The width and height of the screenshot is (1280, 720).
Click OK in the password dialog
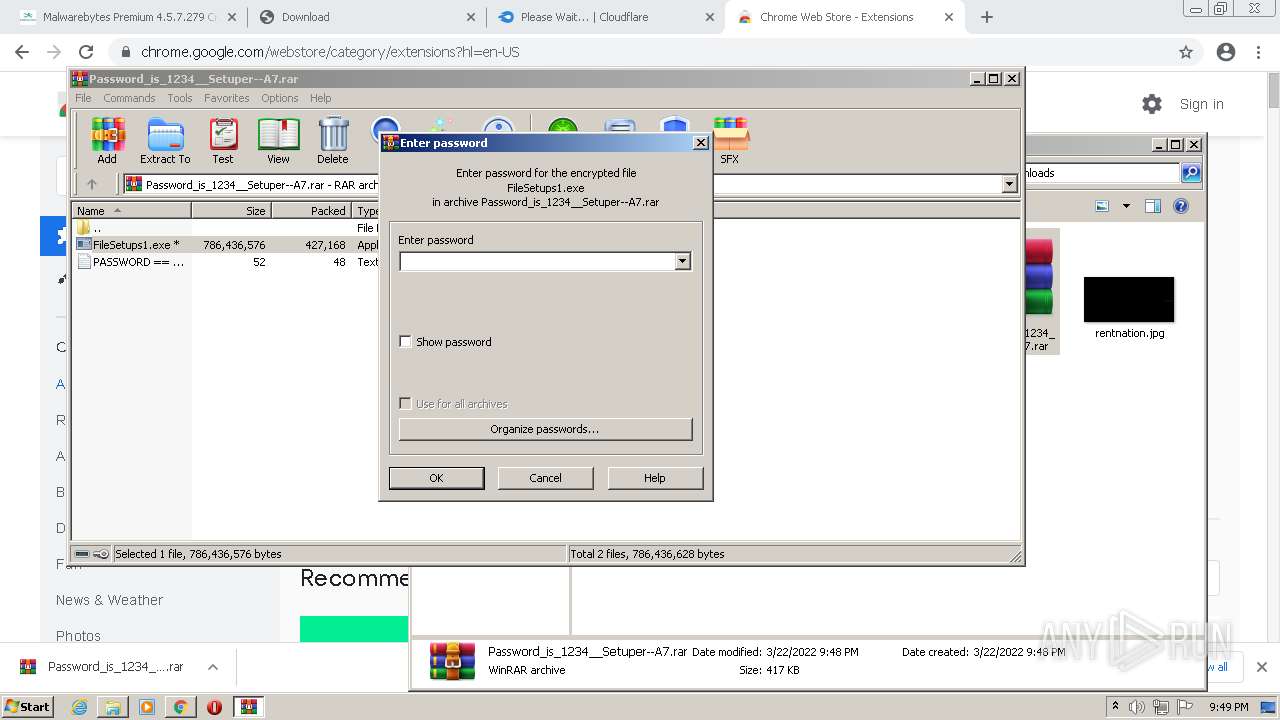click(x=436, y=478)
